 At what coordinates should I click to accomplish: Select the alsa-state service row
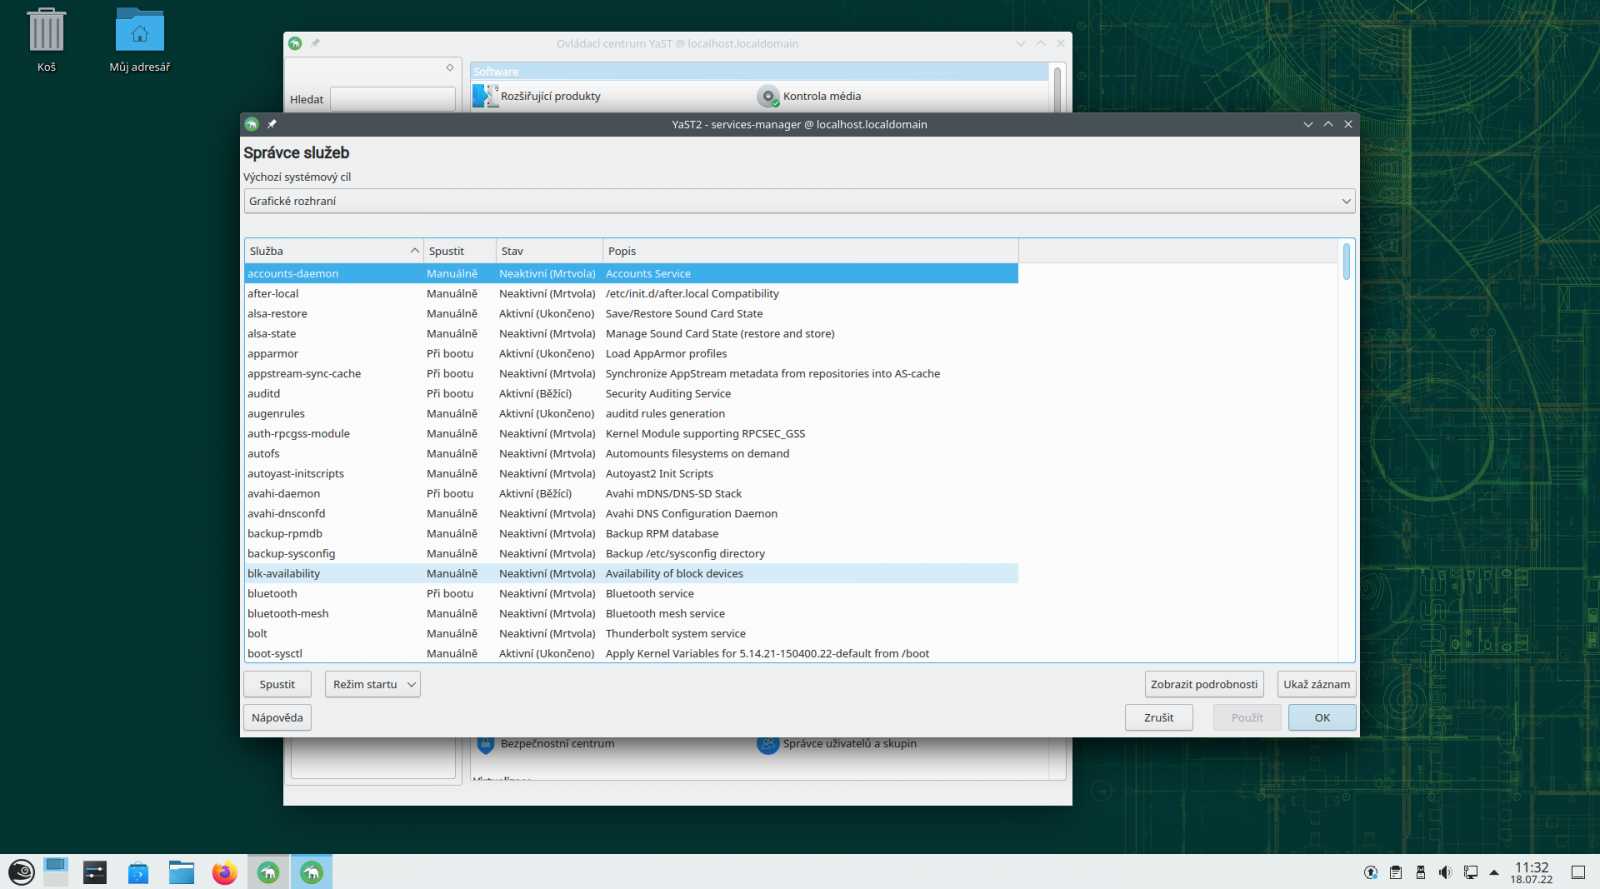pos(631,333)
